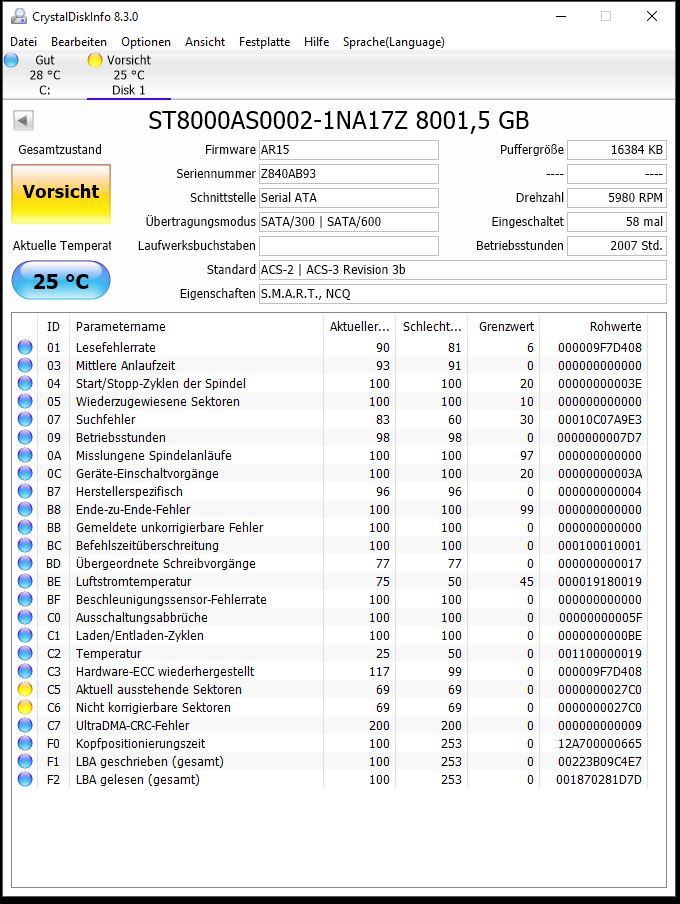This screenshot has height=904, width=680.
Task: Click status icon for UltraDMA-CRC-Fehler
Action: [25, 725]
